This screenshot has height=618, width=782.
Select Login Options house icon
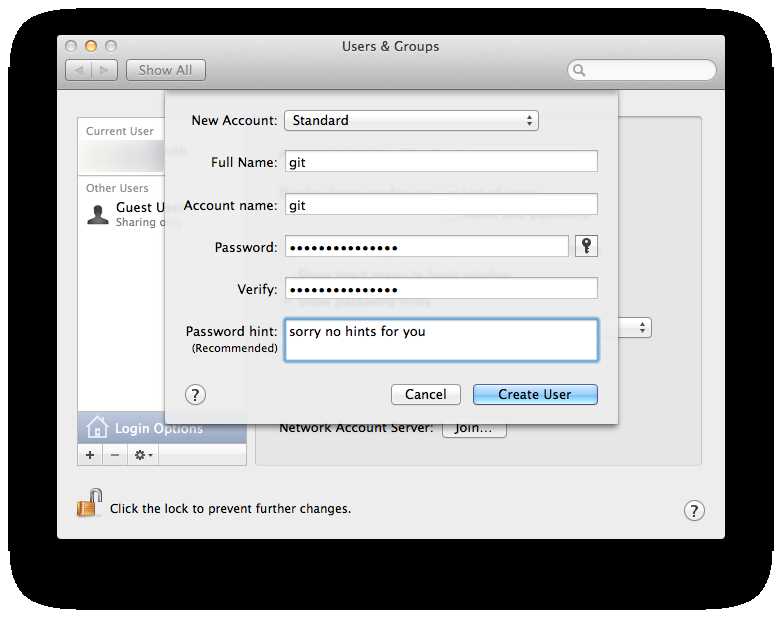97,427
